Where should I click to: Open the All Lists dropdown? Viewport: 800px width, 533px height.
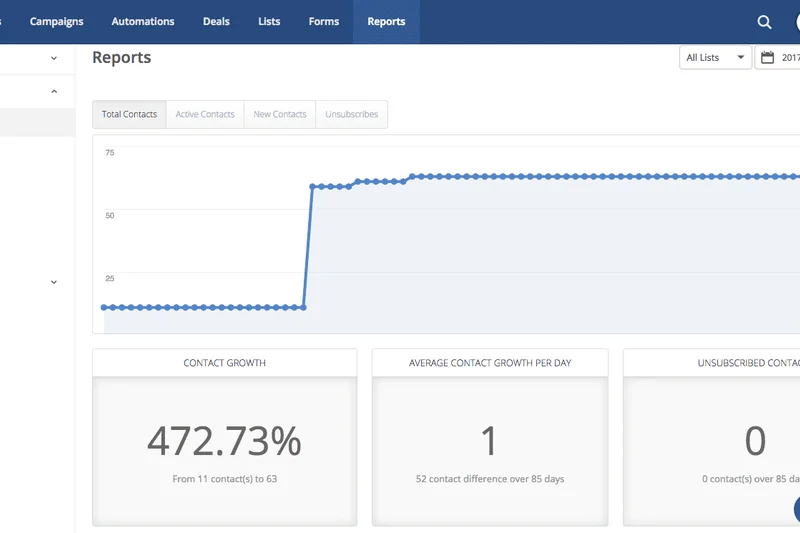[x=715, y=58]
